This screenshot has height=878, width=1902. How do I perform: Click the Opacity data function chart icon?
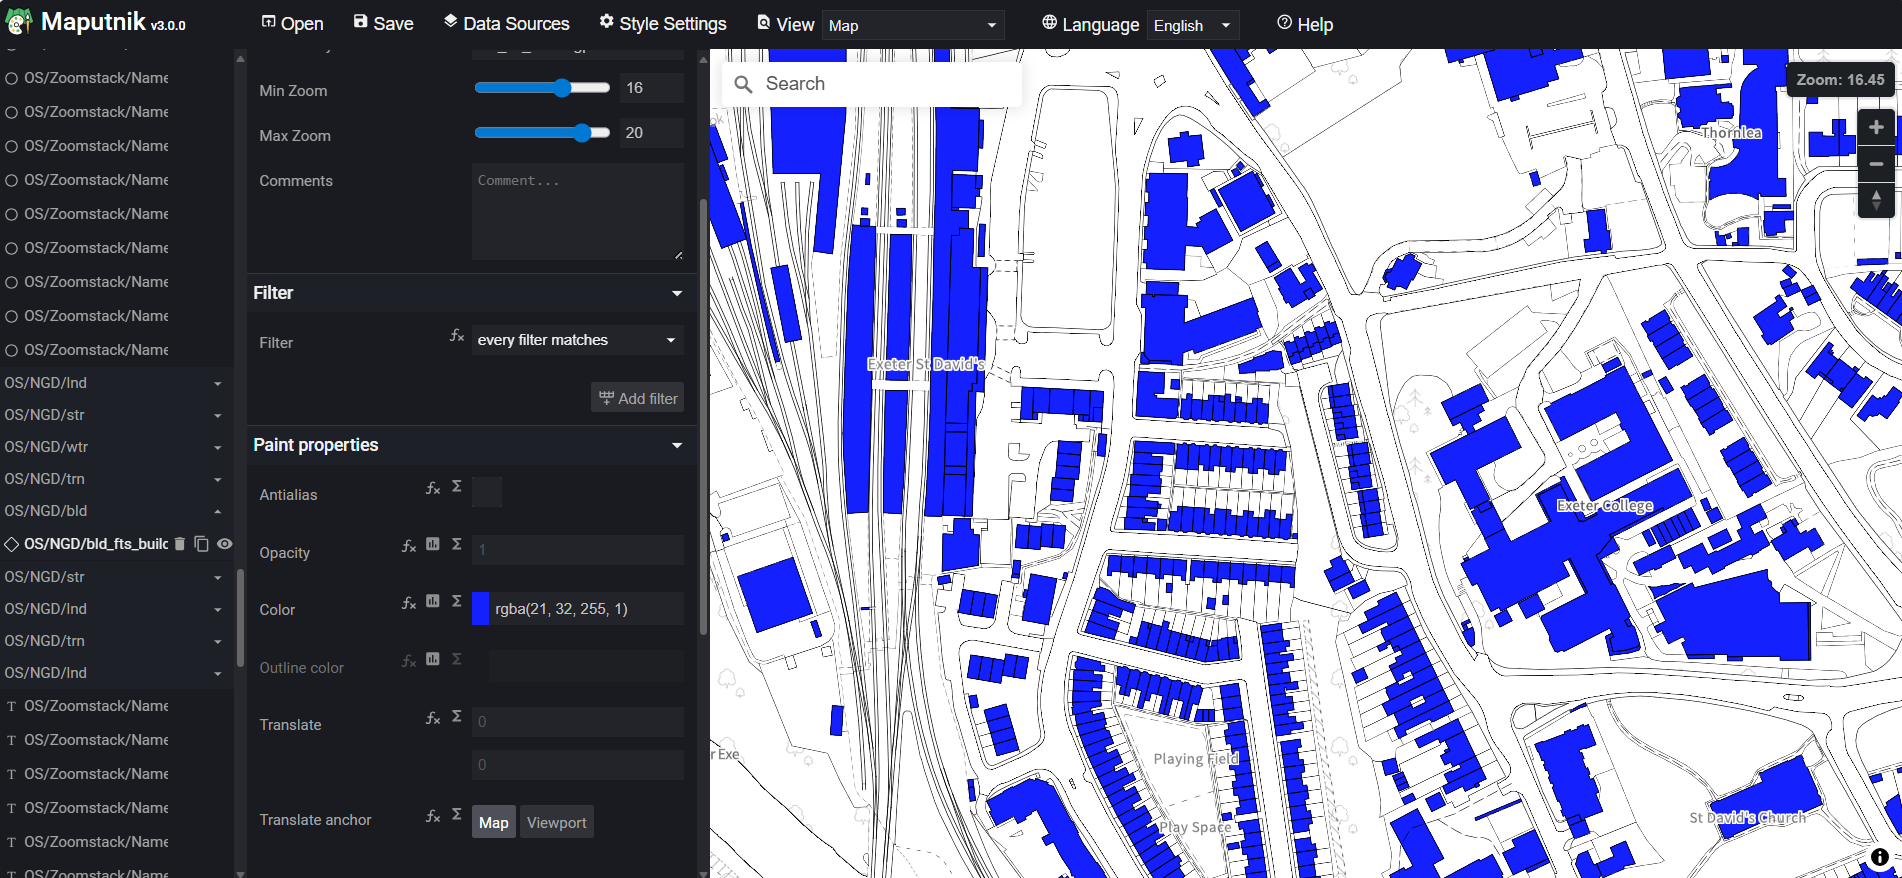click(x=433, y=545)
